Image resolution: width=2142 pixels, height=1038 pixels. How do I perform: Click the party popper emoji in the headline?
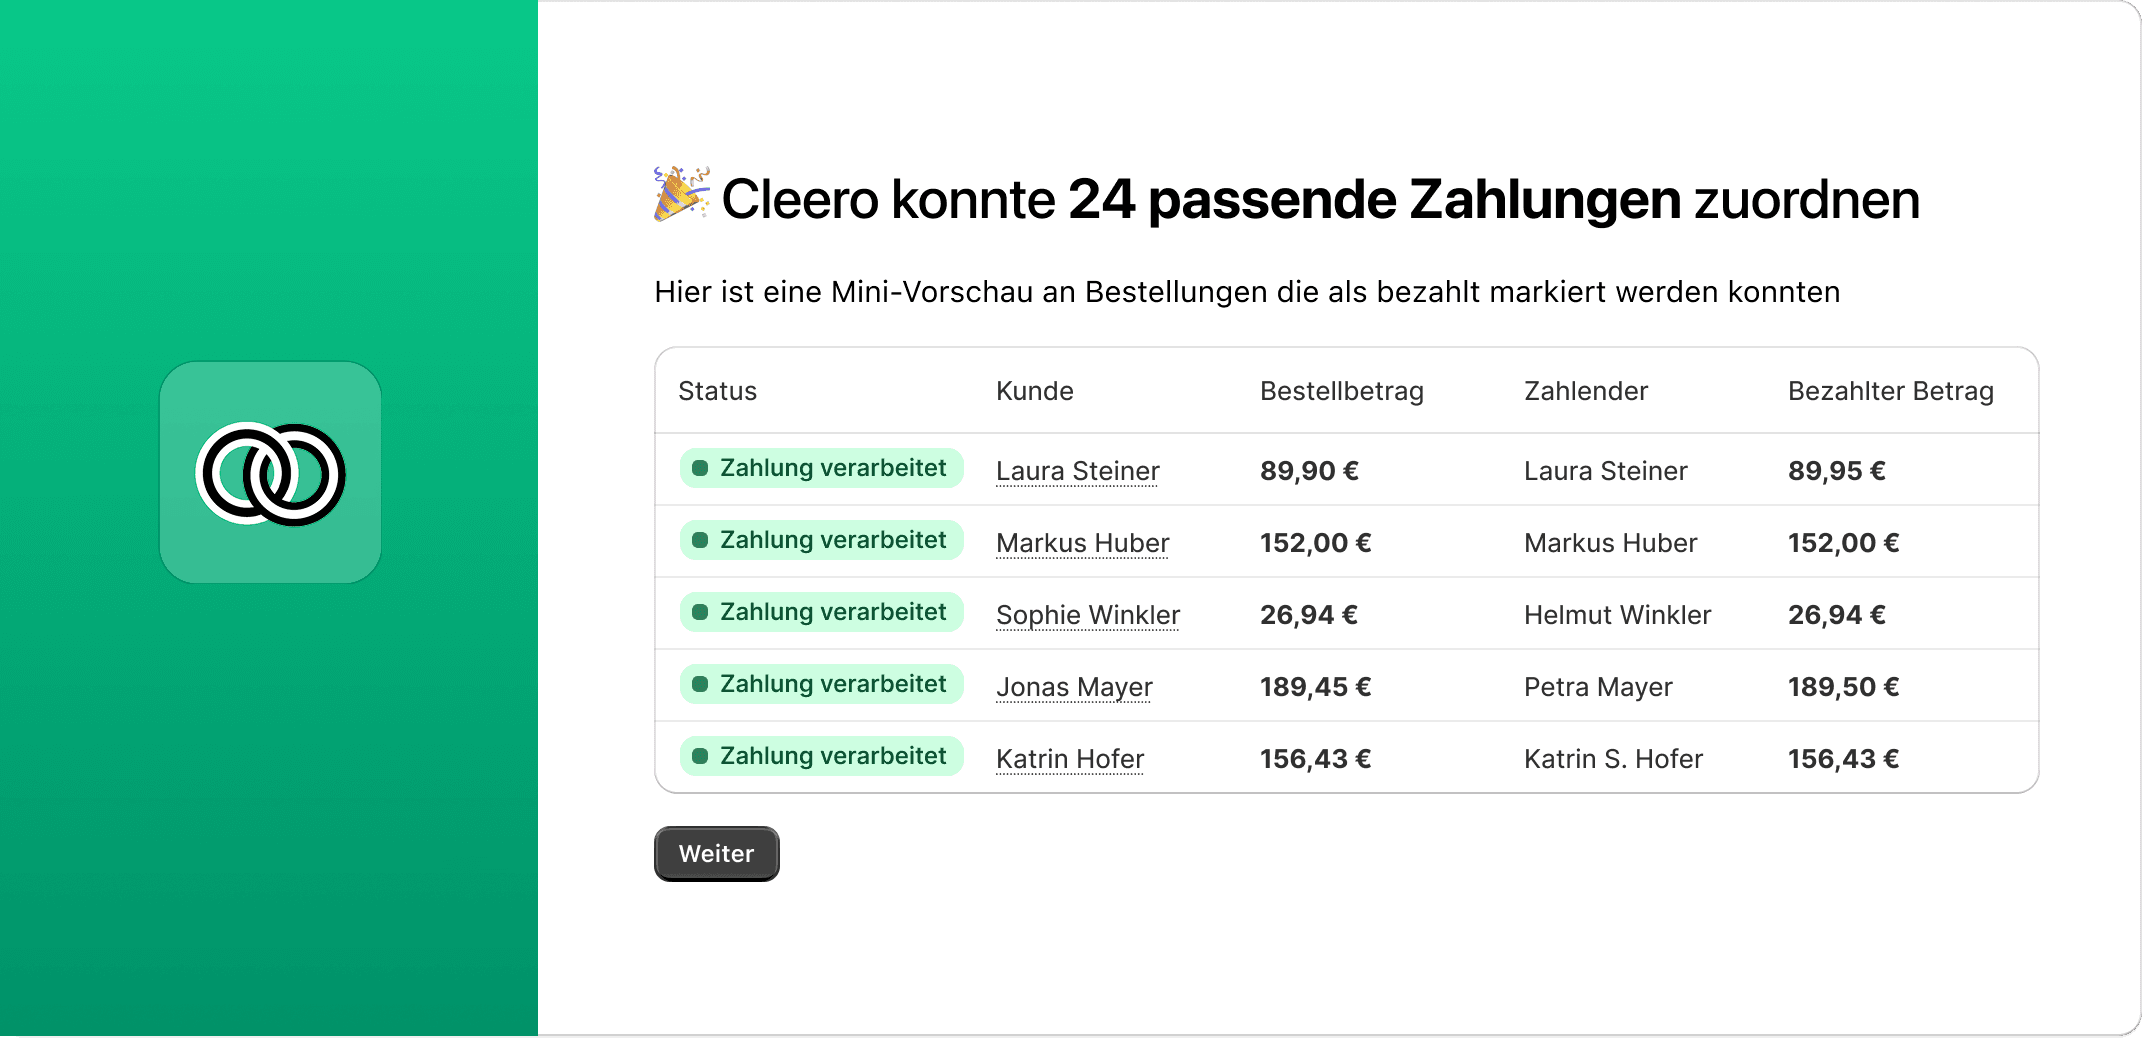(x=682, y=197)
